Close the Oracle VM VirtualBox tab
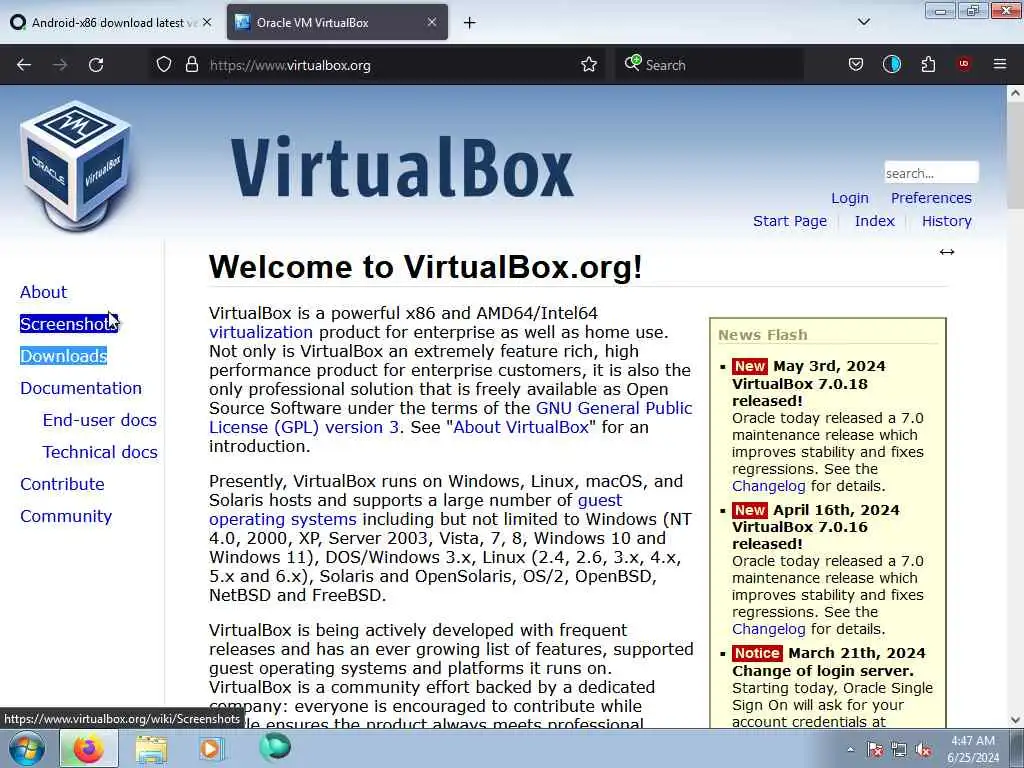 (x=432, y=22)
